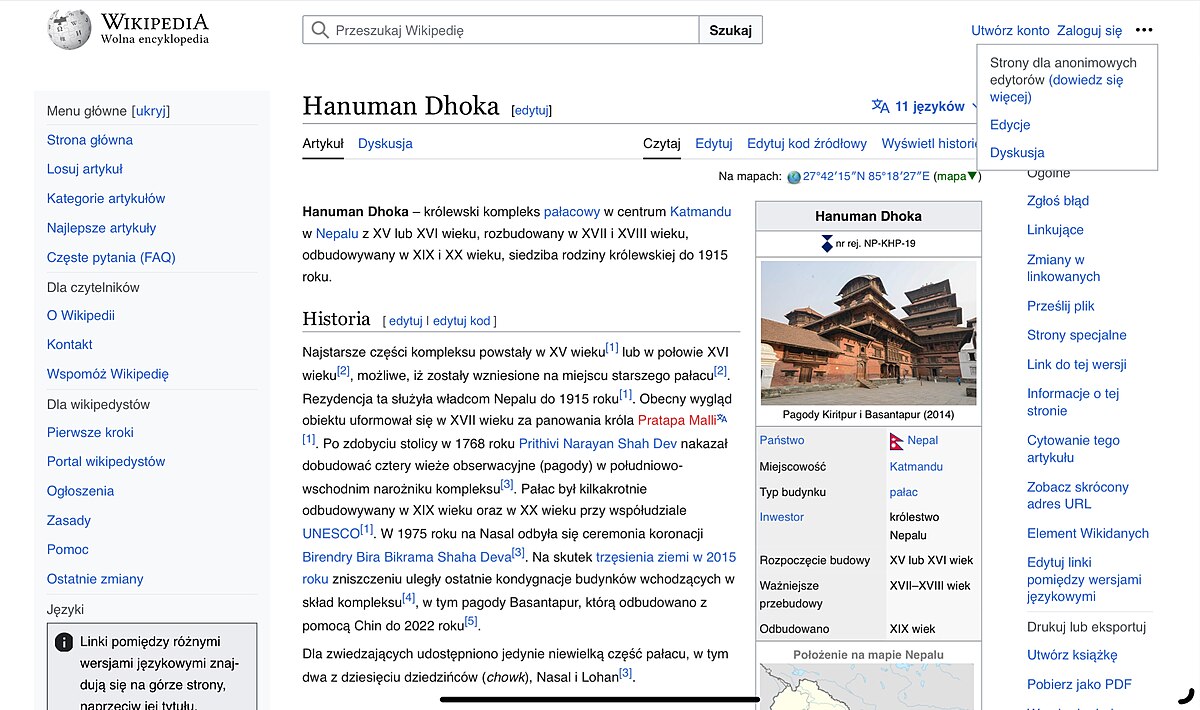Image resolution: width=1200 pixels, height=710 pixels.
Task: Click Pomoc sidebar link
Action: point(68,549)
